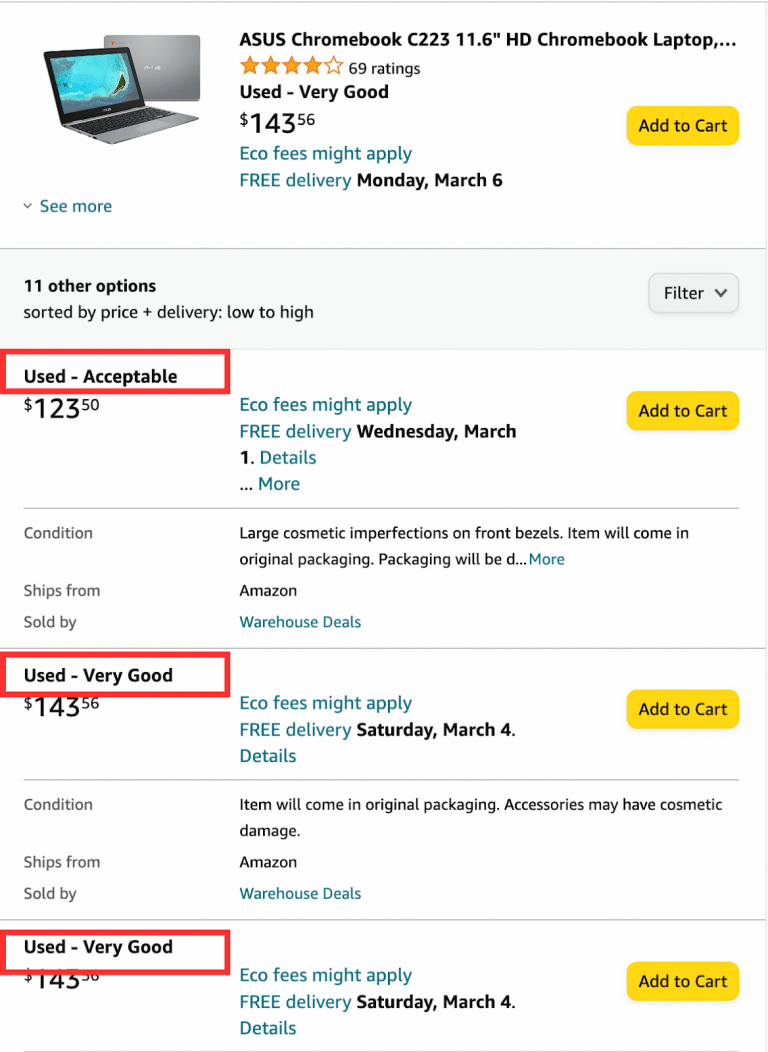Open the second Warehouse Deals seller link
The width and height of the screenshot is (768, 1052).
coord(300,893)
